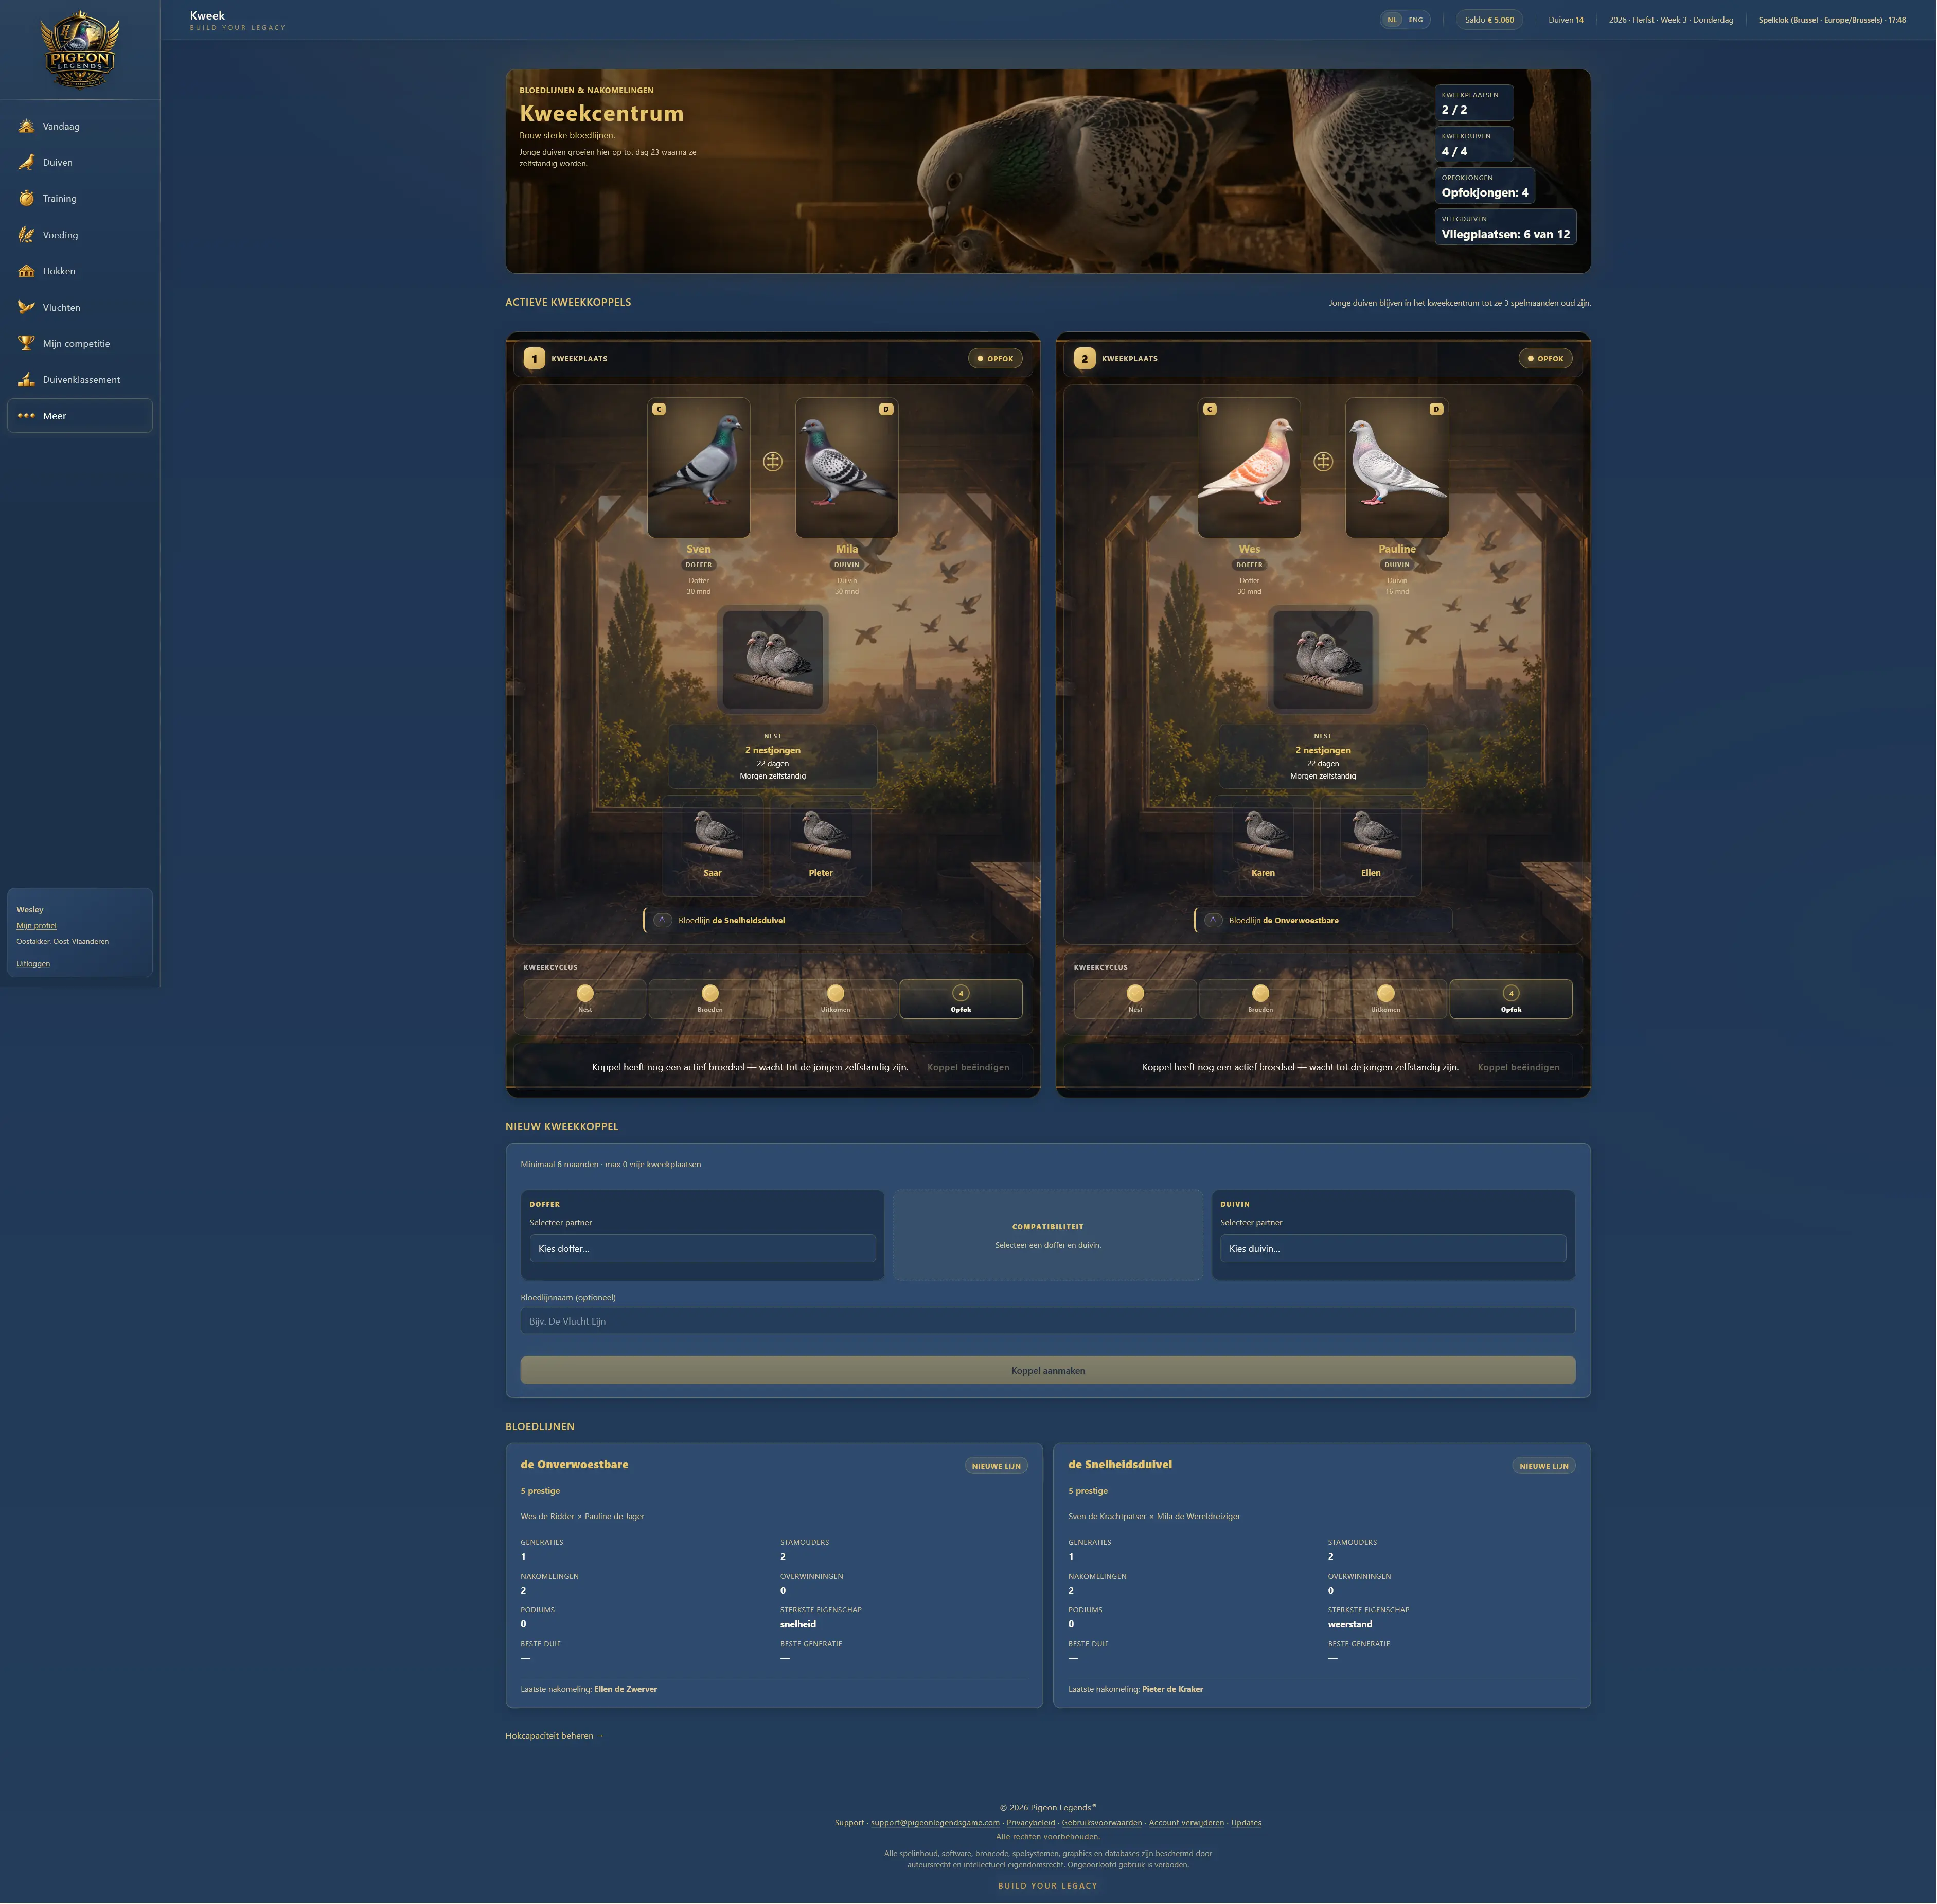Open the Vluchten wings icon
Screen dimensions: 1937x1904
(x=26, y=307)
